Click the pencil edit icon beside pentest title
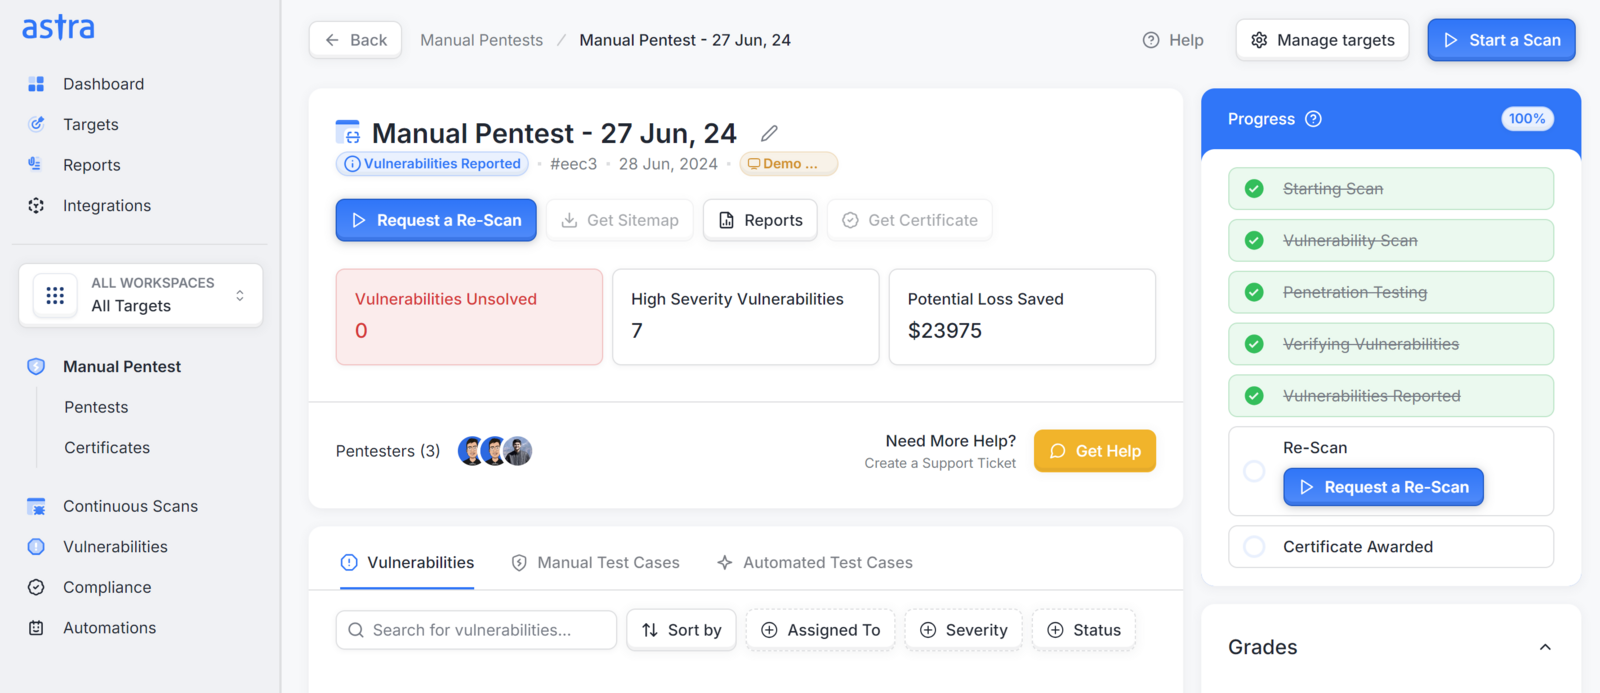This screenshot has height=693, width=1600. 769,133
